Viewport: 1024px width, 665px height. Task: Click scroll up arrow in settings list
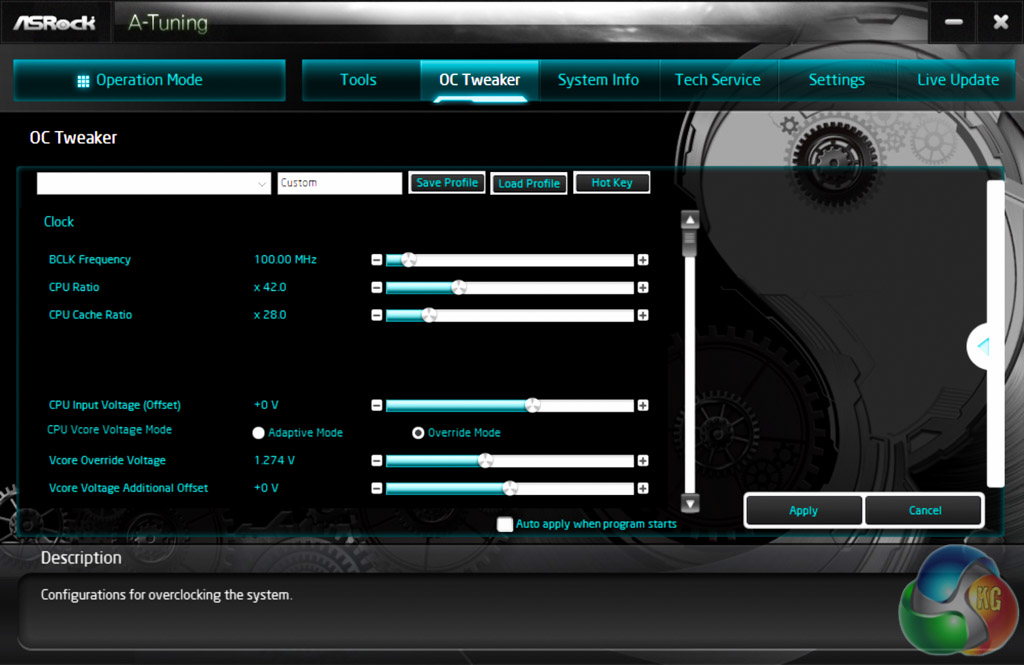(x=690, y=219)
